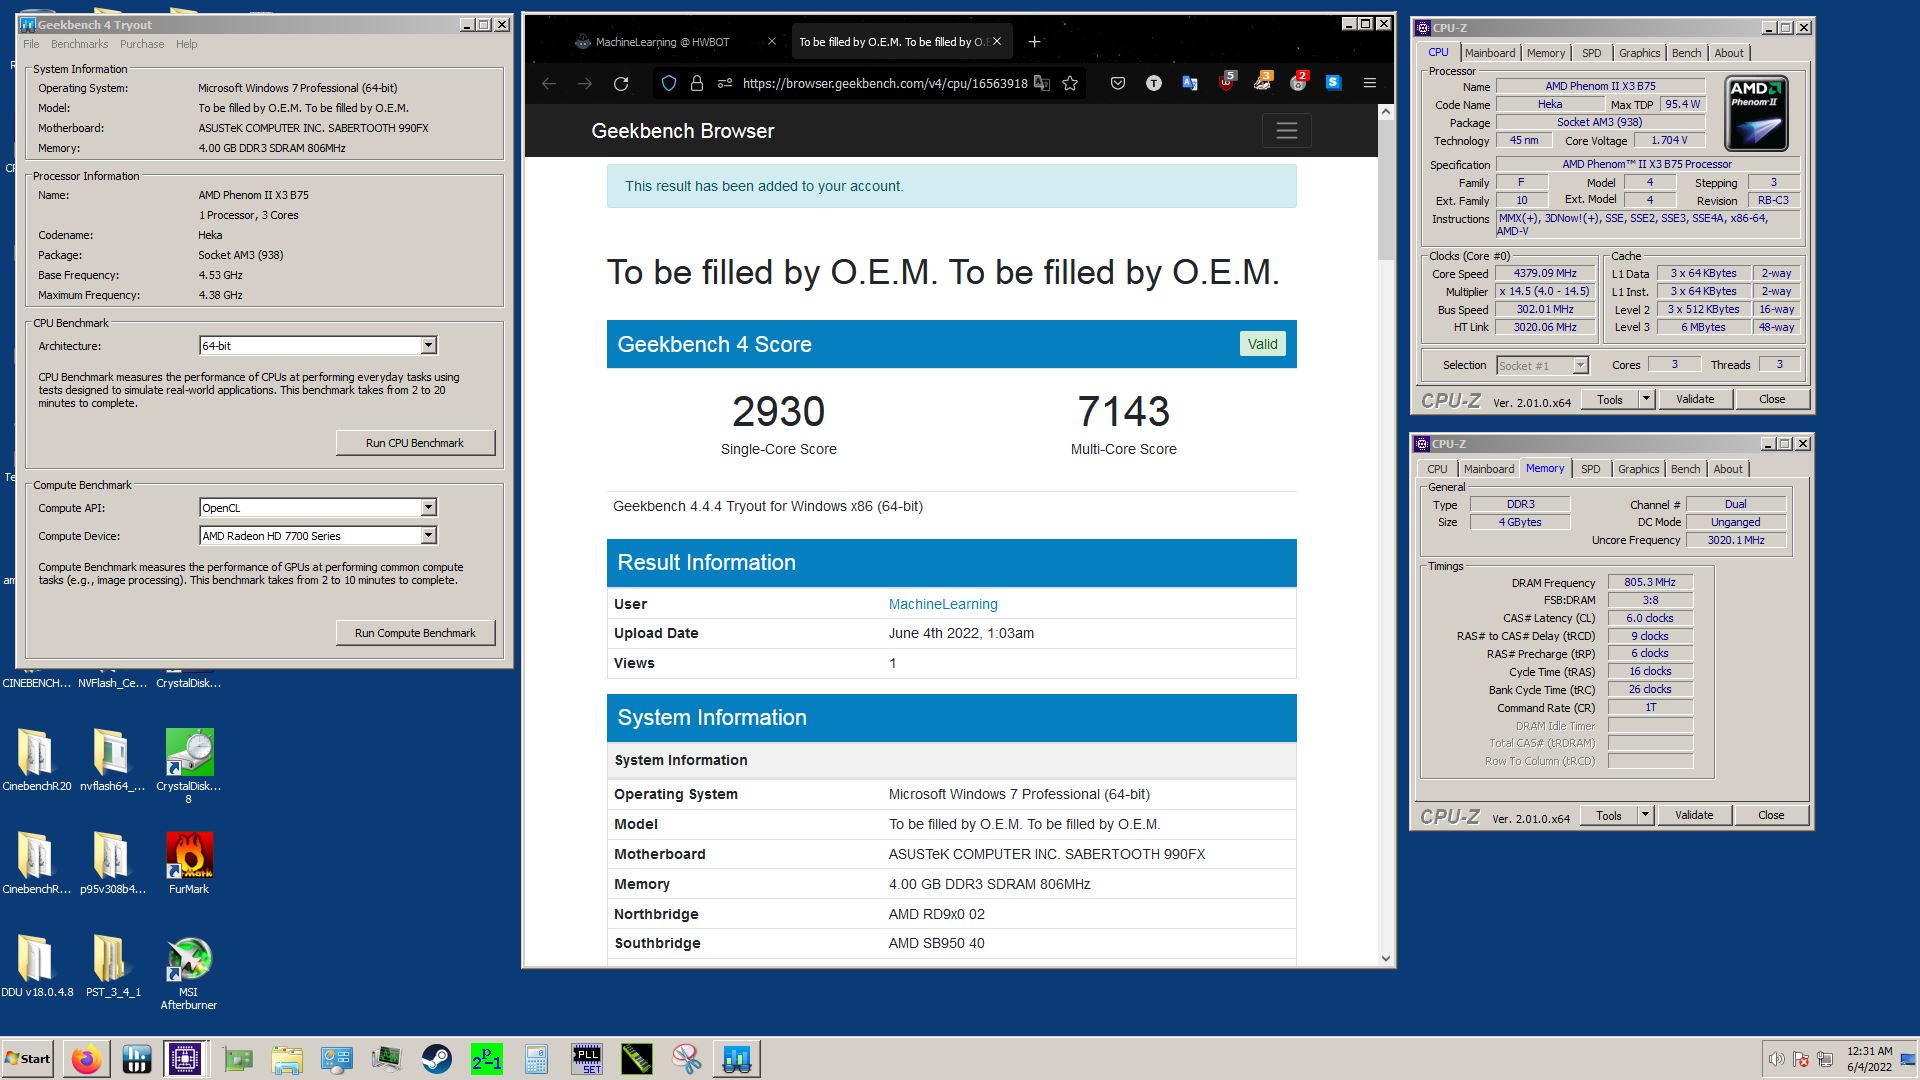Open site permissions icon in address bar
The width and height of the screenshot is (1920, 1080).
point(725,84)
